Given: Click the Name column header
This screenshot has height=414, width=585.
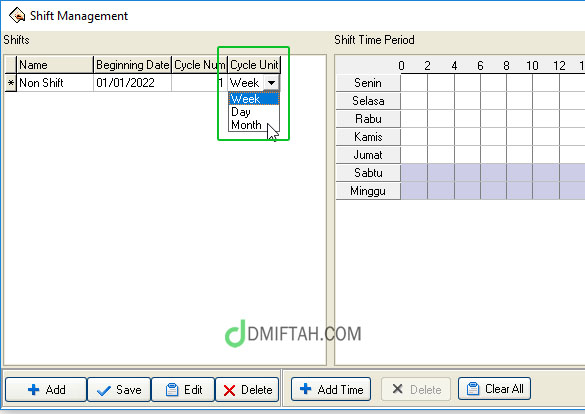Looking at the screenshot, I should coord(55,65).
